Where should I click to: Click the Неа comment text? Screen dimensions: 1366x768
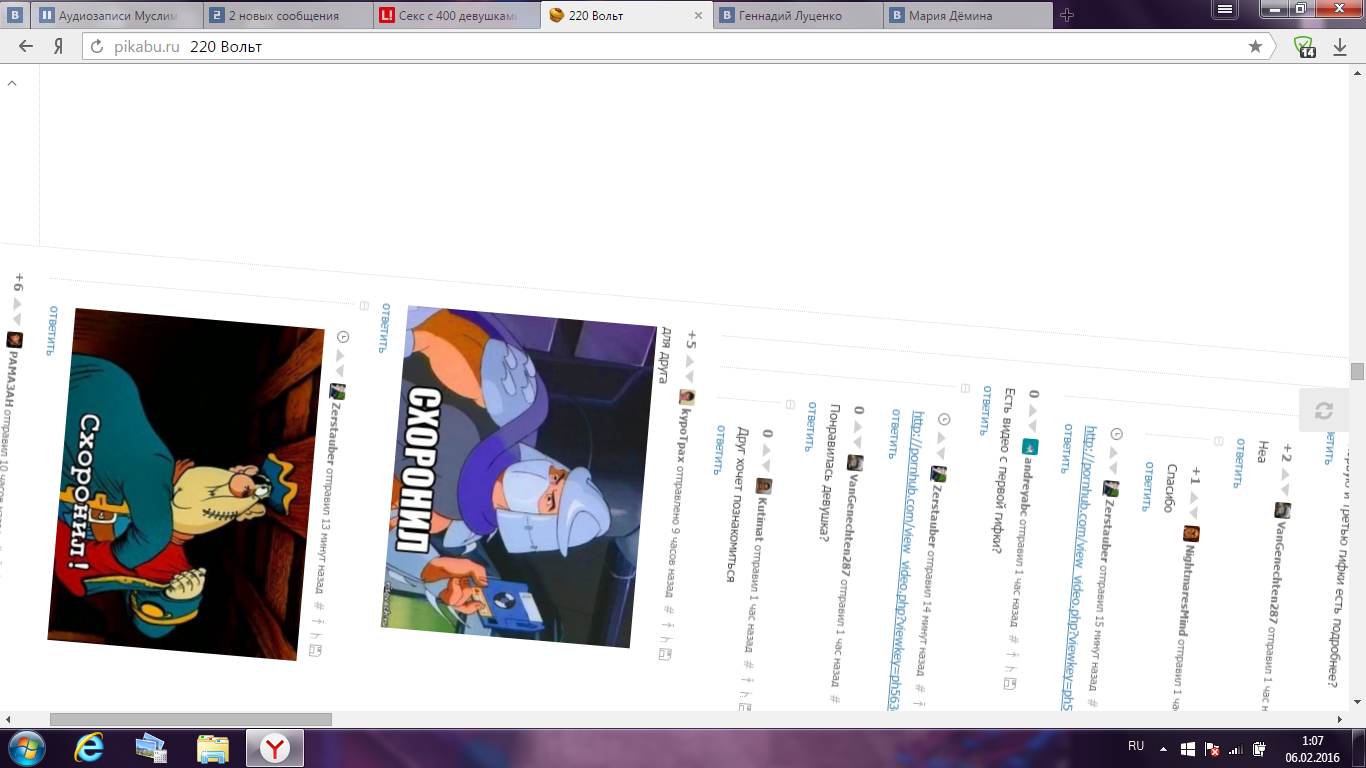pos(1262,454)
